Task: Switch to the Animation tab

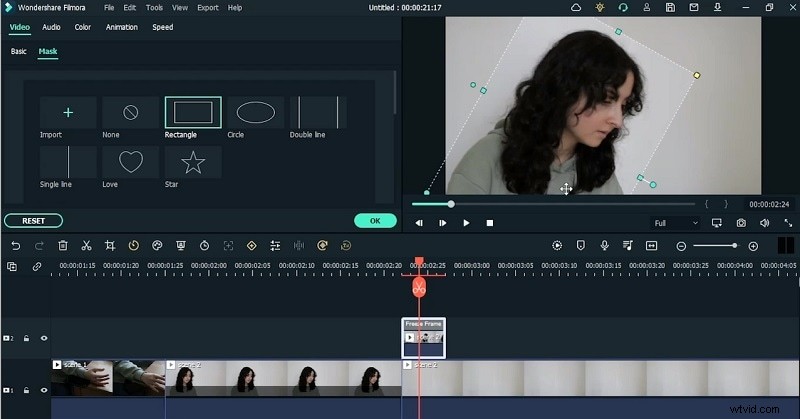Action: tap(122, 27)
